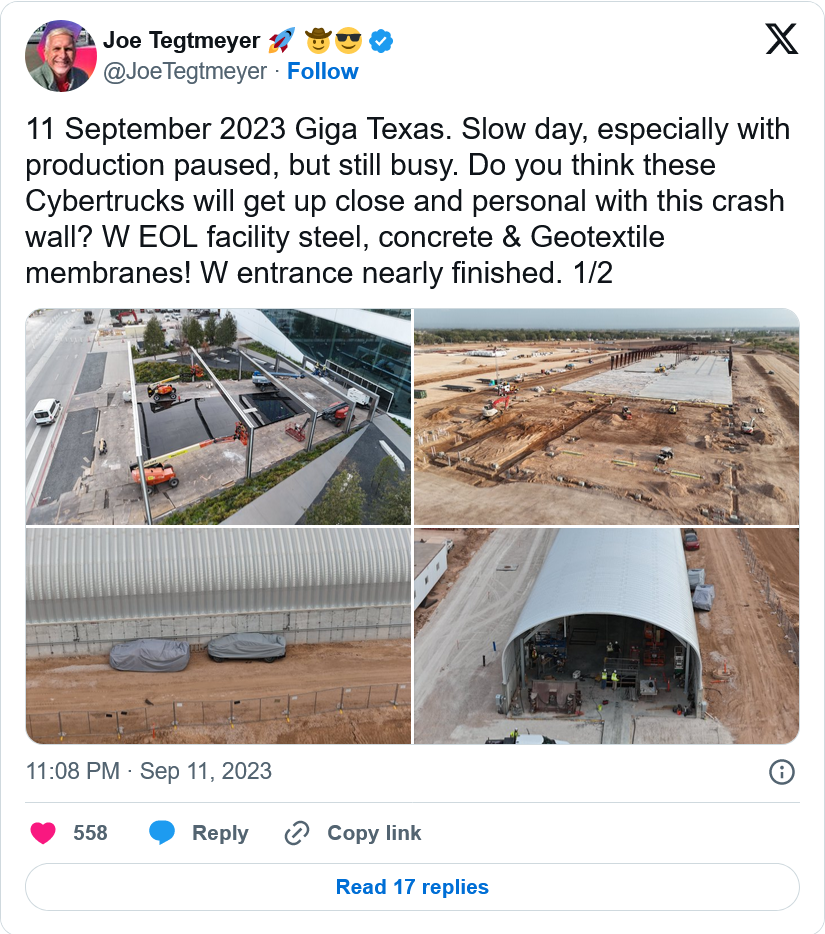Screen dimensions: 825x934
Task: Open the covered Cybertrucks photo
Action: [218, 636]
